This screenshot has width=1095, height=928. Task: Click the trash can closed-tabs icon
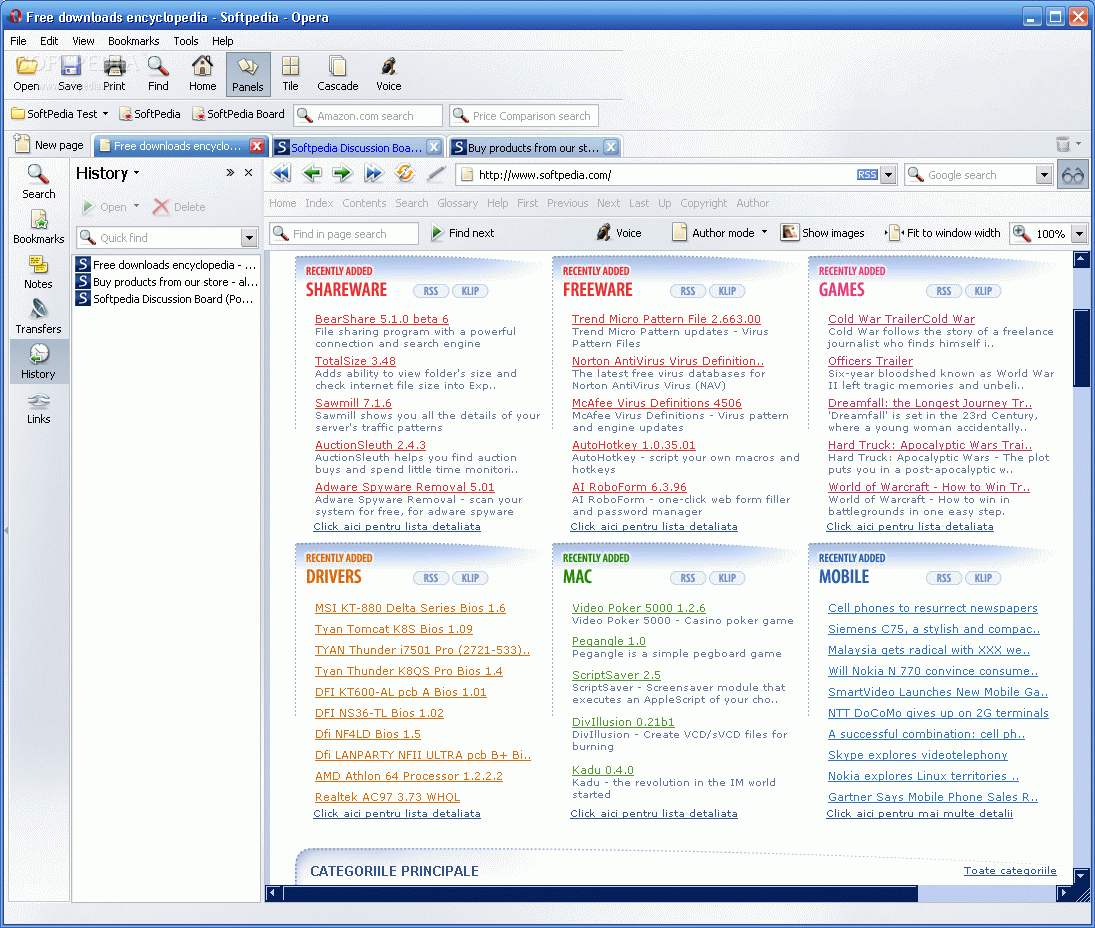pos(1062,145)
